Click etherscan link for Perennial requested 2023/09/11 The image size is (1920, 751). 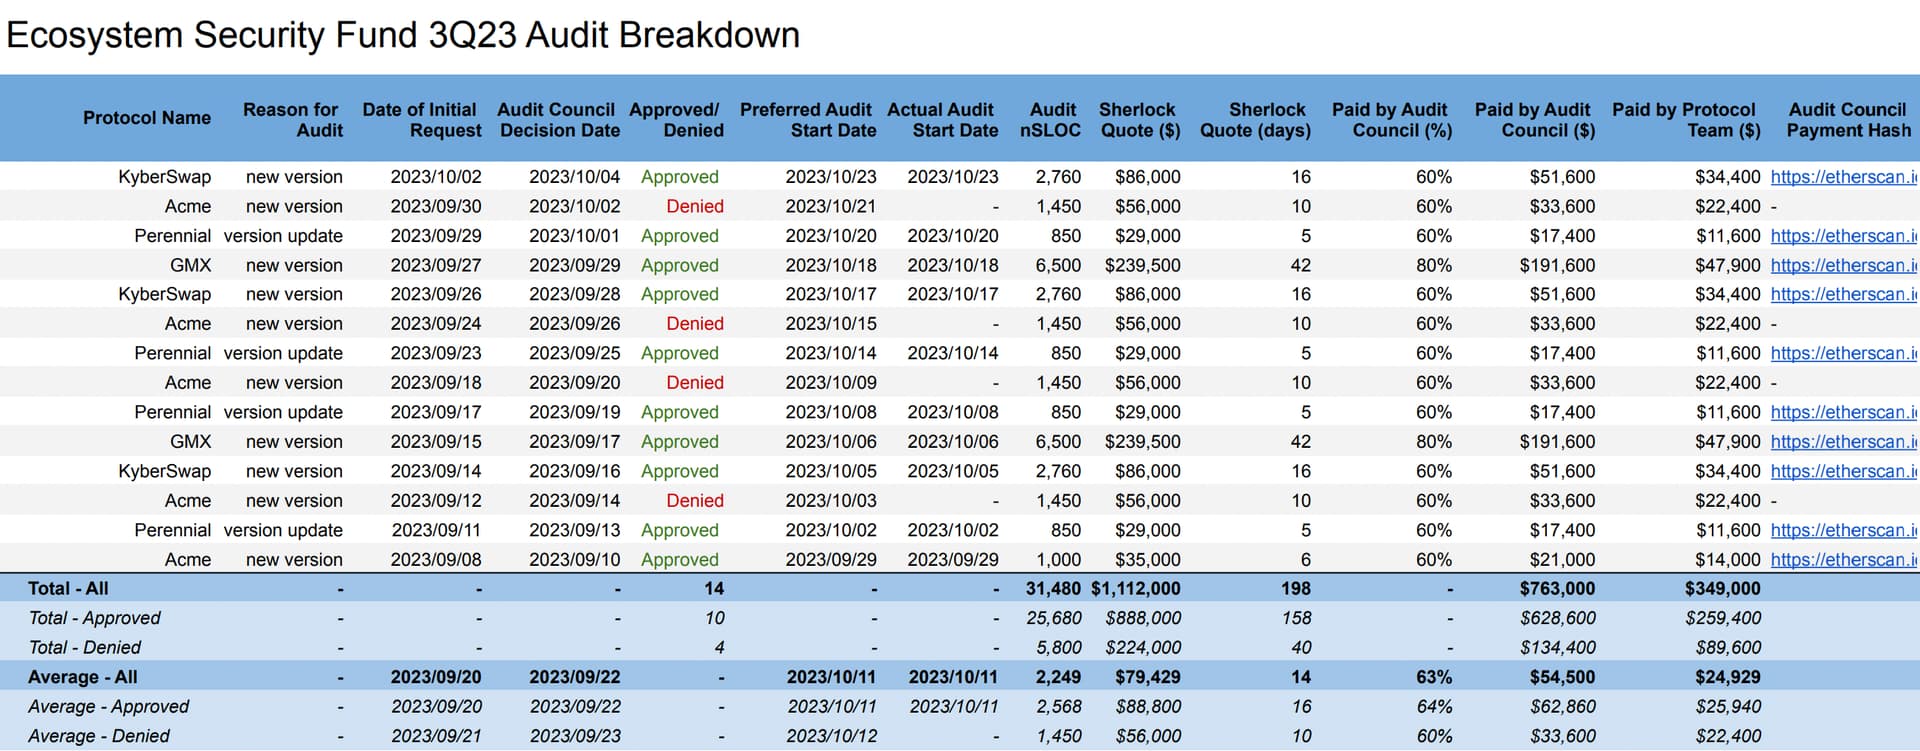[1845, 530]
